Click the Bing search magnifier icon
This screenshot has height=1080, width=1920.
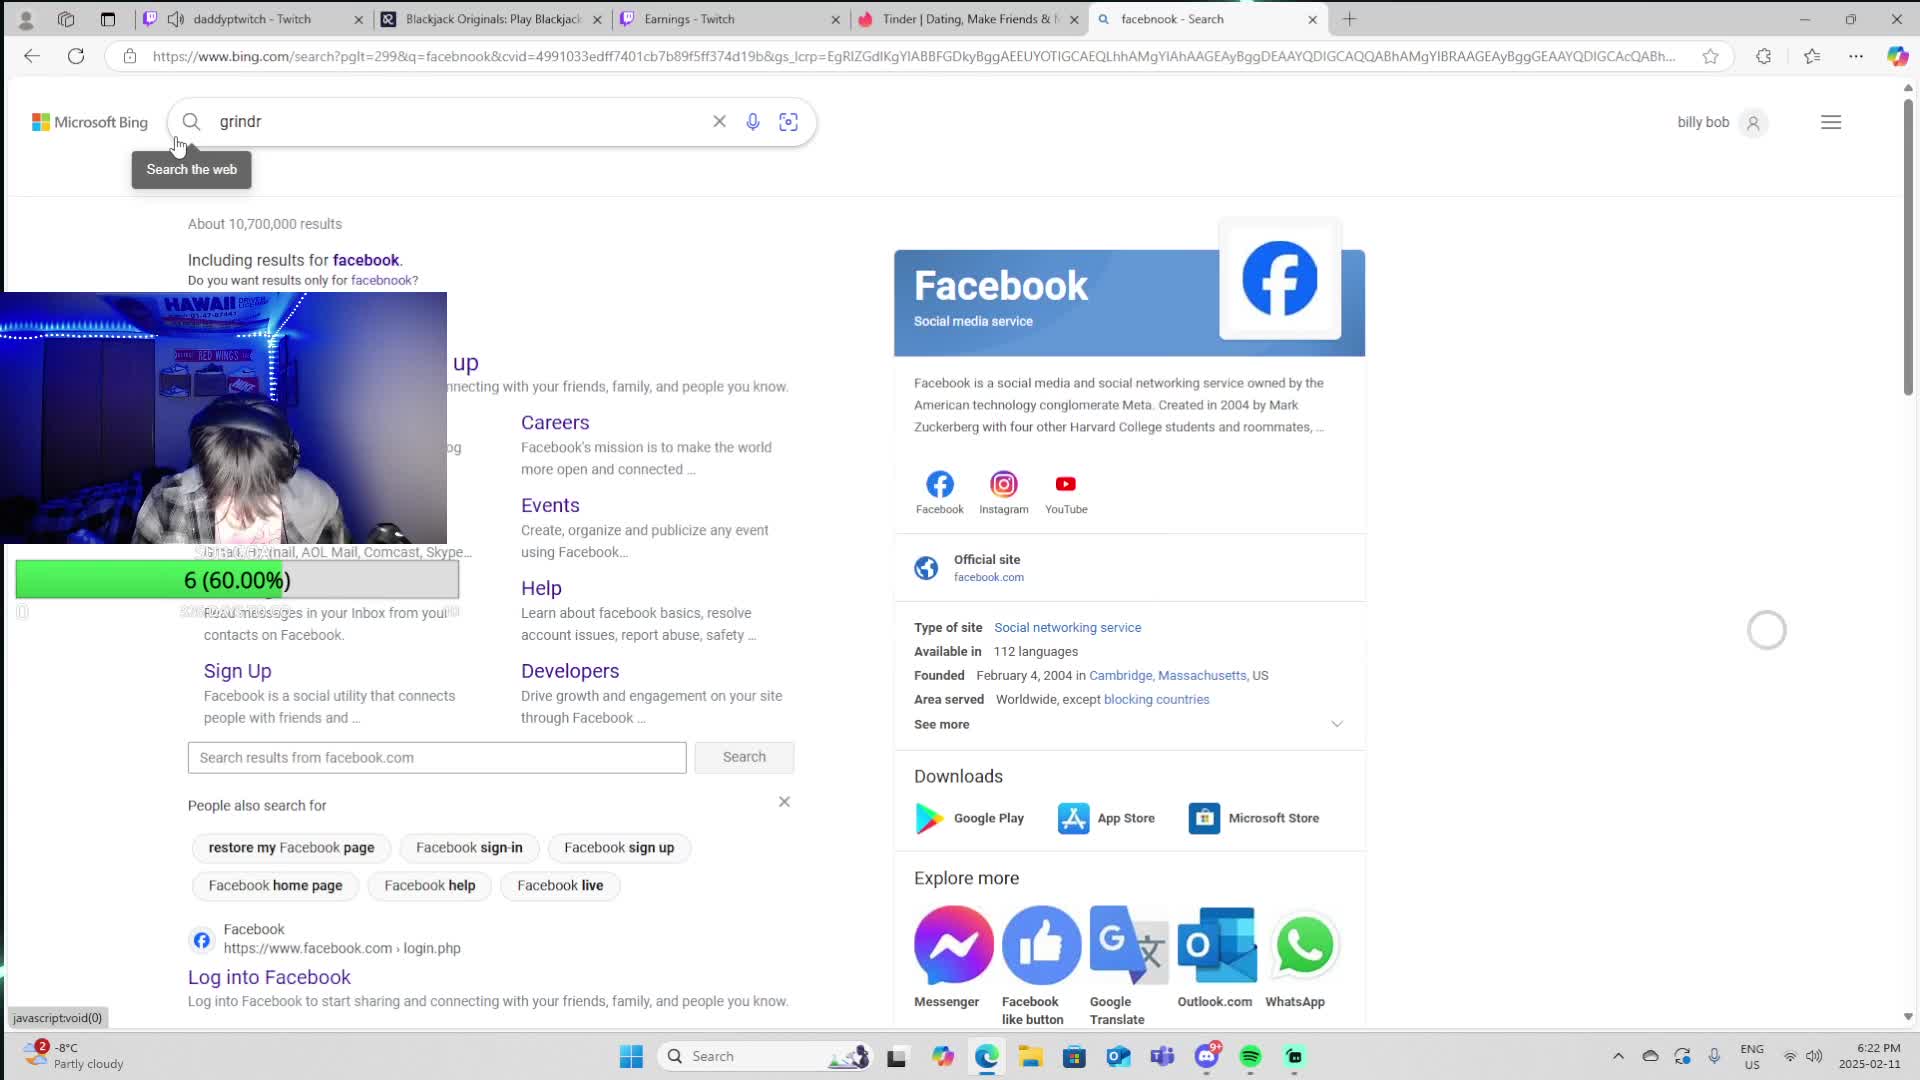(x=191, y=122)
